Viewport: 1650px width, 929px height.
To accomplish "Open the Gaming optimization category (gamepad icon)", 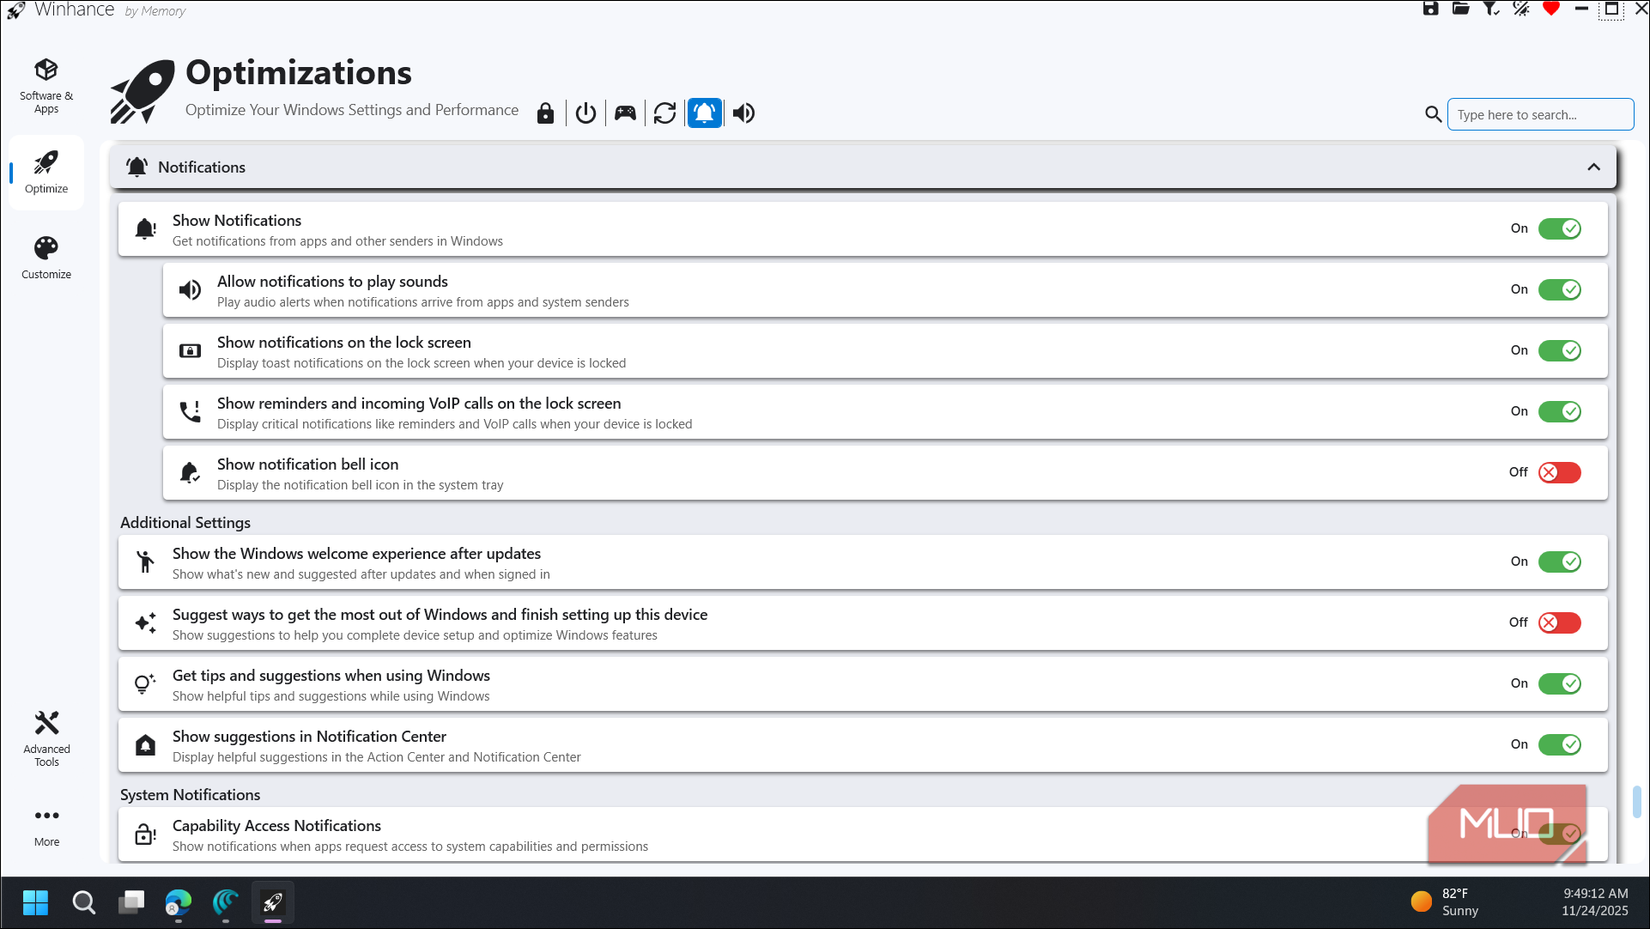I will point(625,112).
